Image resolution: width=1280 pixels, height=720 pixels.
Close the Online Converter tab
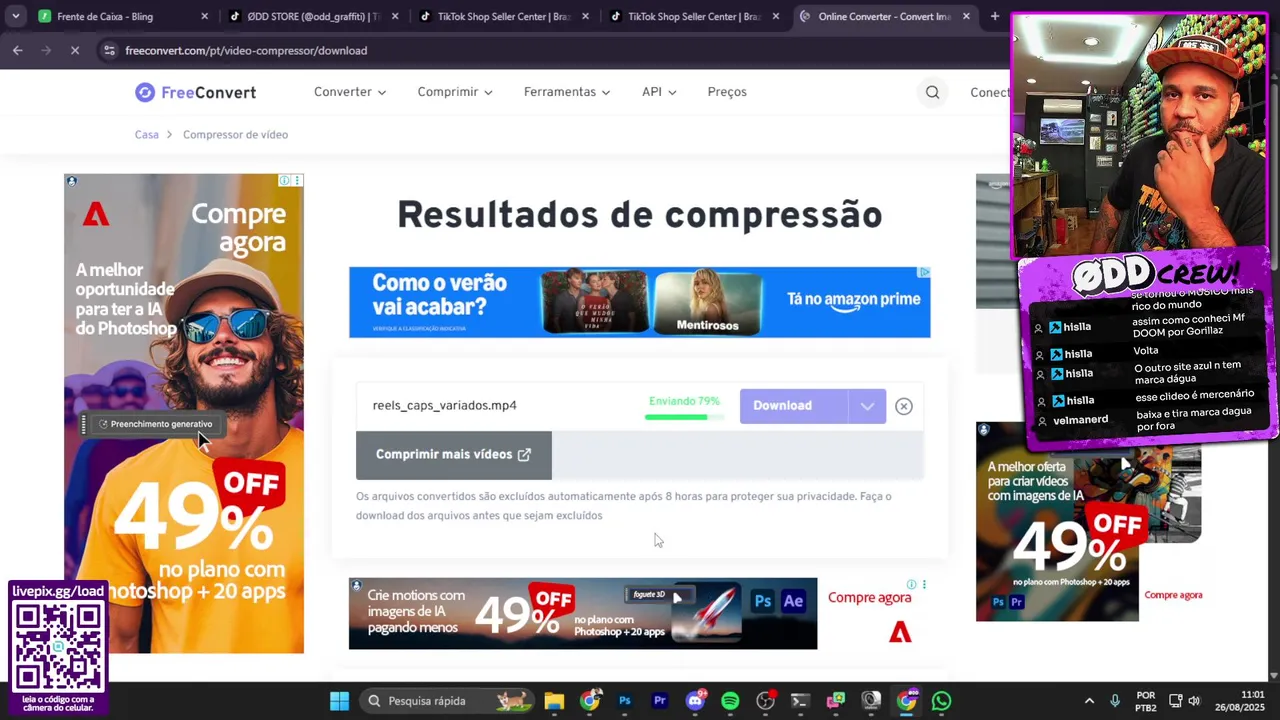tap(966, 16)
